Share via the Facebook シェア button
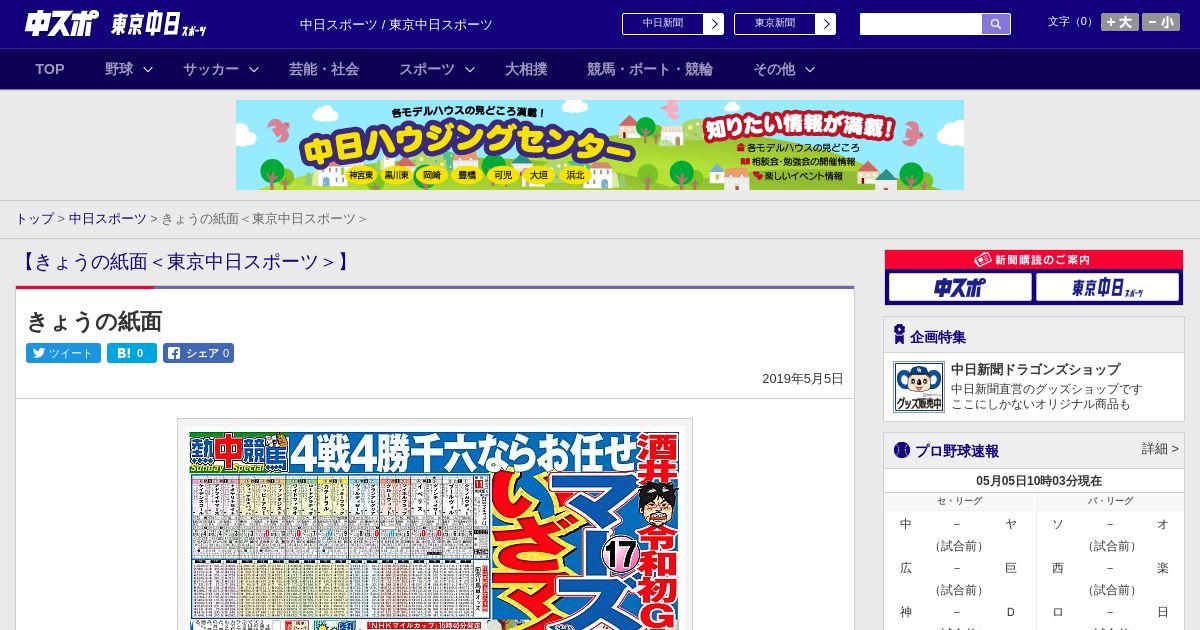 coord(199,353)
